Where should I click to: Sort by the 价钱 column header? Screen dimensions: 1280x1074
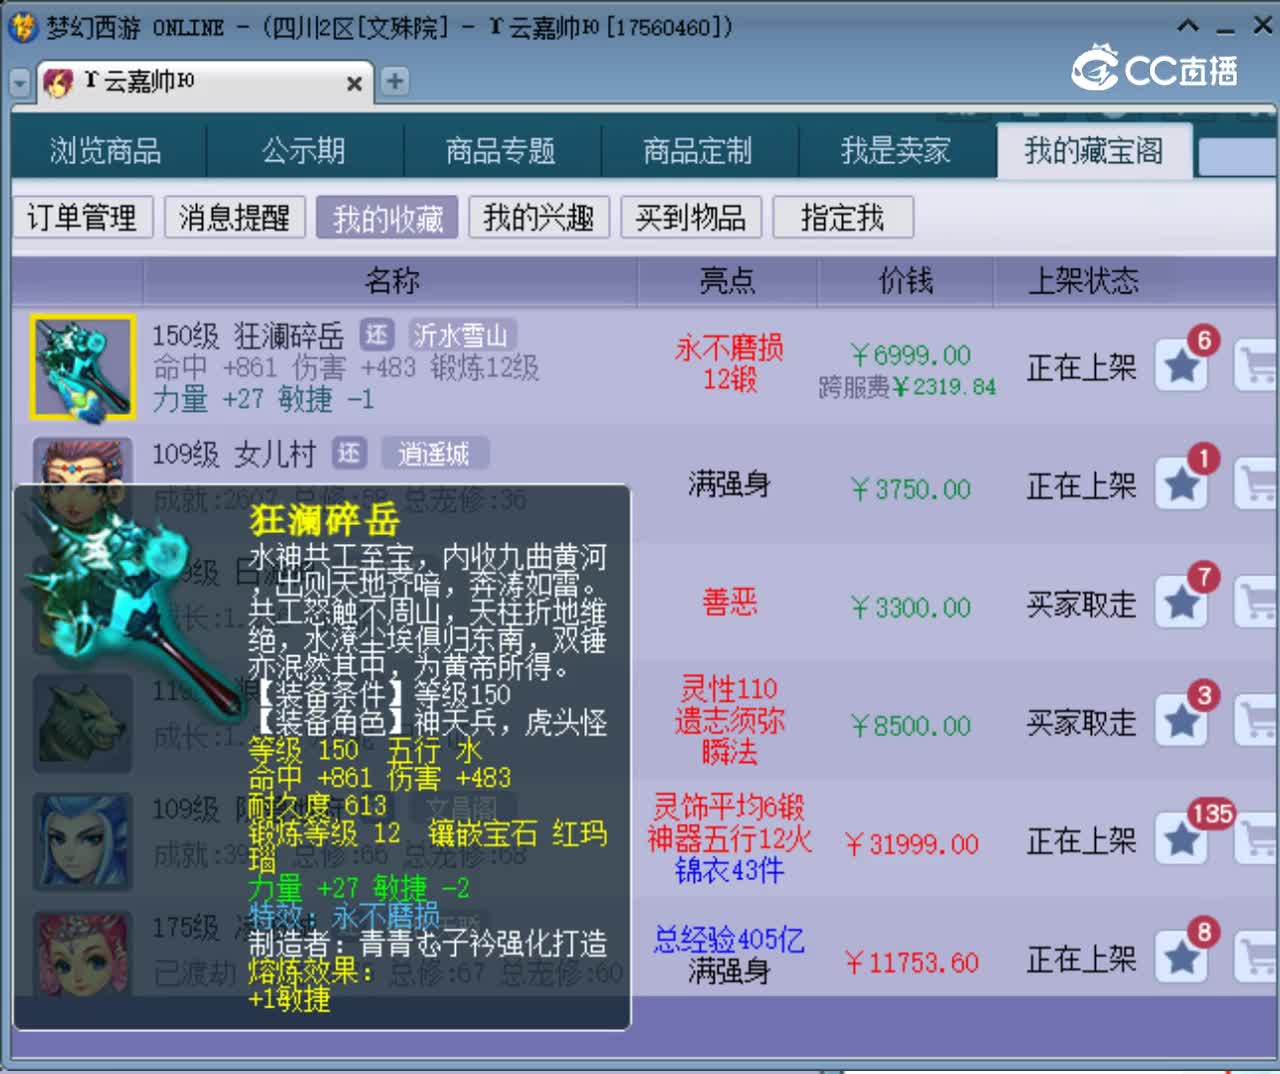[906, 281]
